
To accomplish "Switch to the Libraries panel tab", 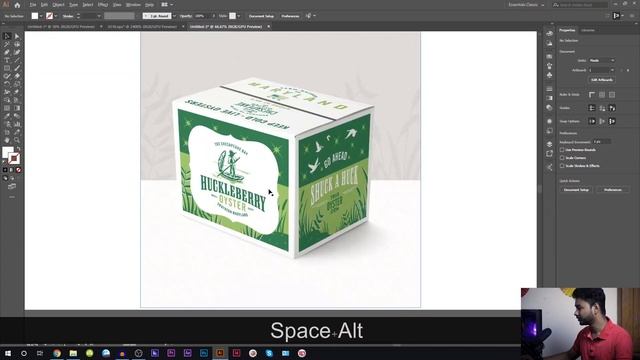I will point(588,30).
